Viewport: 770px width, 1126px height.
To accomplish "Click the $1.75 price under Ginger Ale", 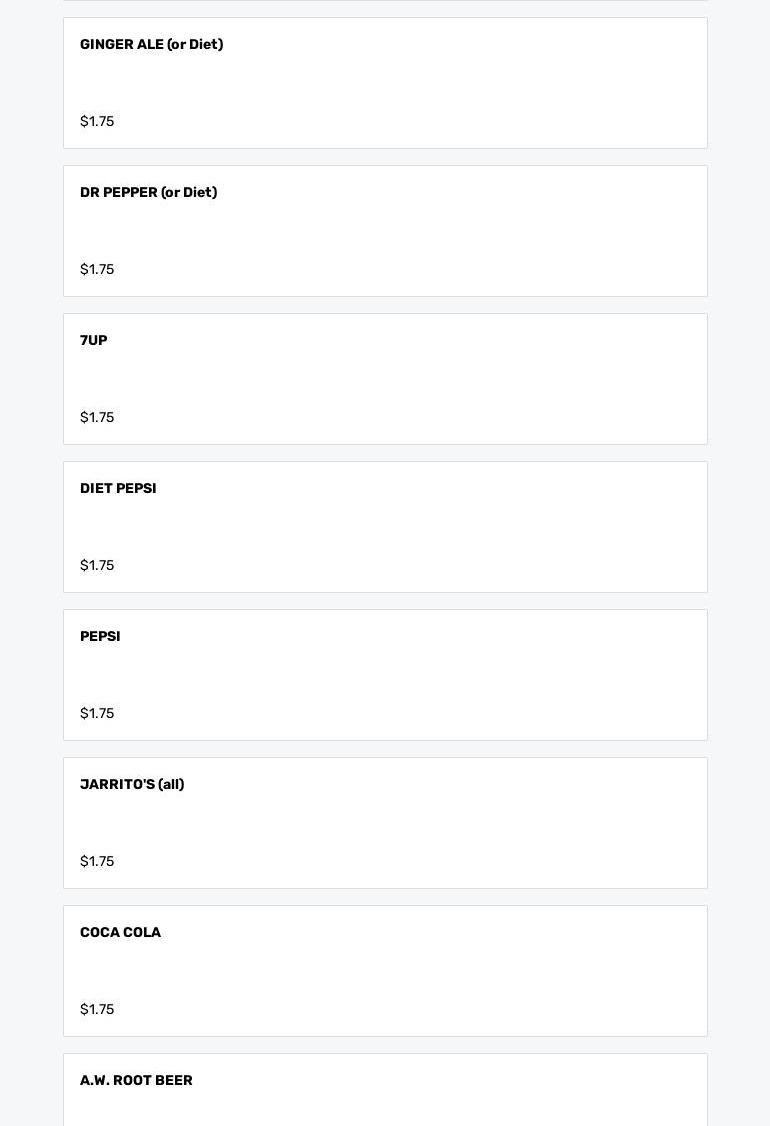I will coord(97,122).
